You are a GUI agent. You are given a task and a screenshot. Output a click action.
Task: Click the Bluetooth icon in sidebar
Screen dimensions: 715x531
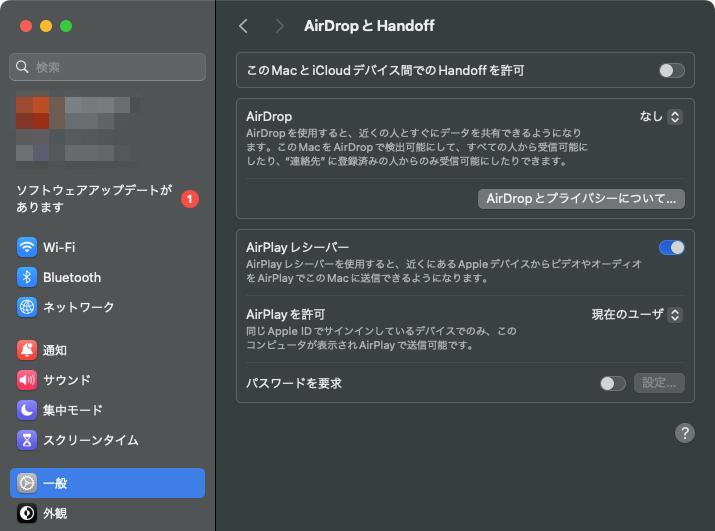tap(27, 277)
